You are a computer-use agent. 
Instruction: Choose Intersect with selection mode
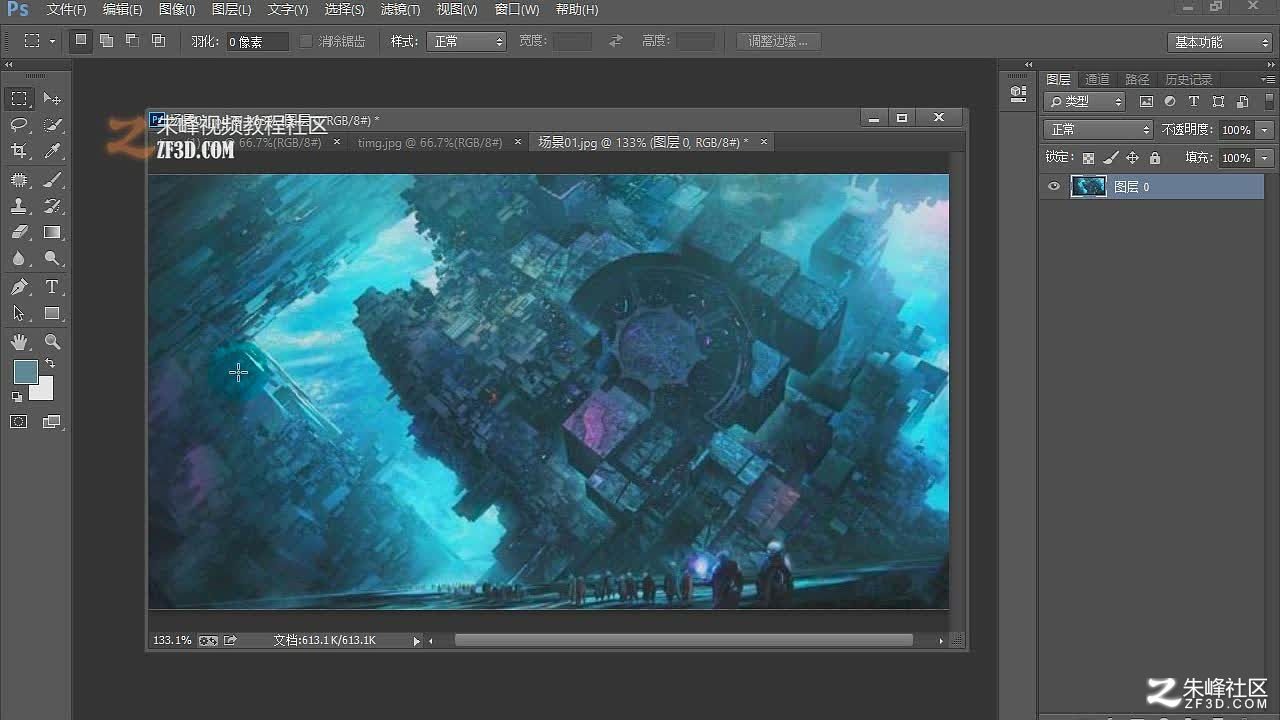pyautogui.click(x=158, y=41)
